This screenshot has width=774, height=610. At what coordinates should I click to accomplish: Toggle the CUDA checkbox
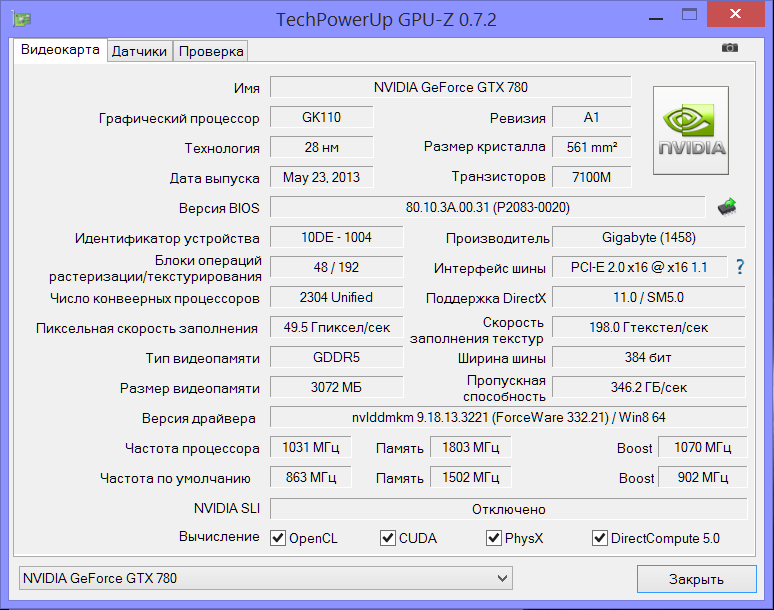(x=387, y=537)
